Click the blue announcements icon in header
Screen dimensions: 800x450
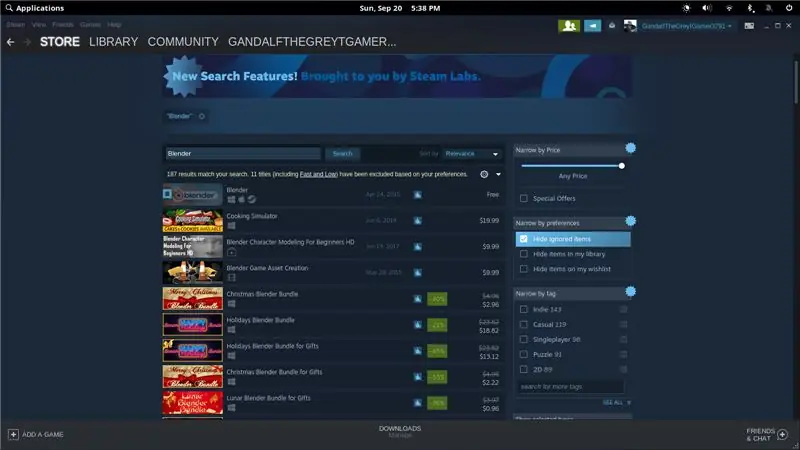592,26
